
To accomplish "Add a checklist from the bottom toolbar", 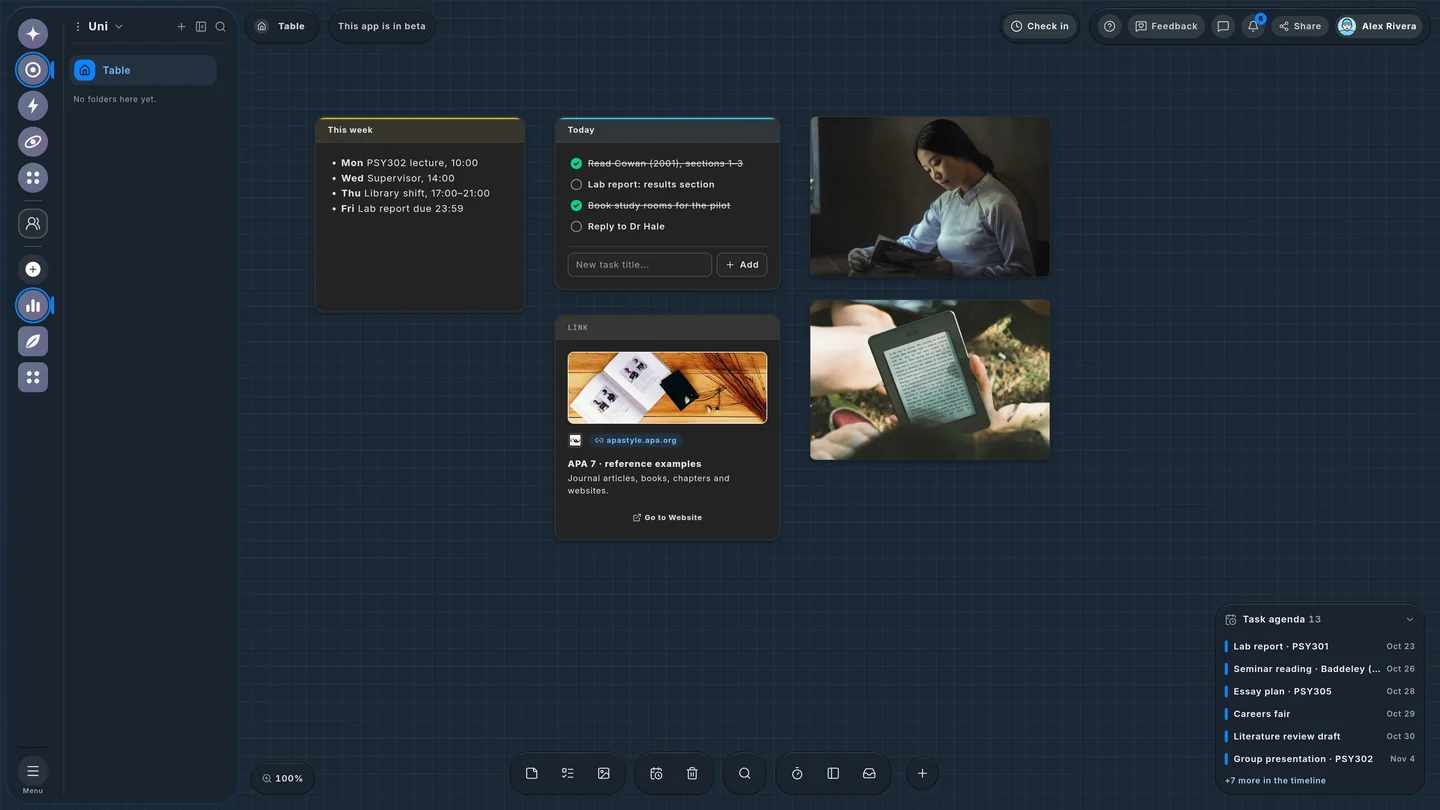I will [x=568, y=774].
